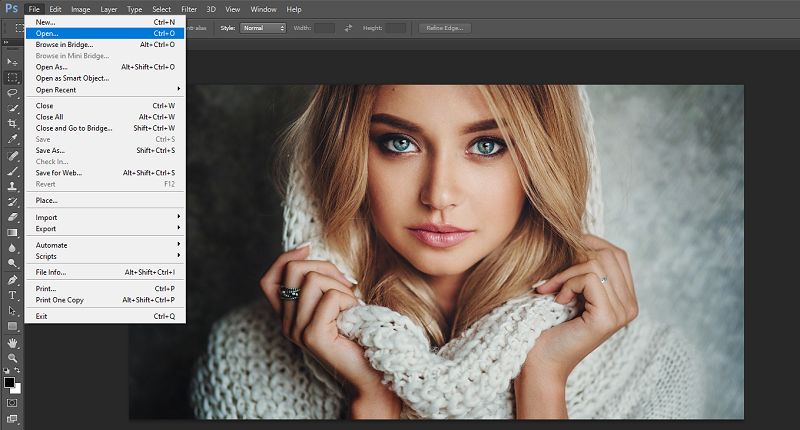Click the Refine Edge button
The image size is (800, 430).
point(445,28)
